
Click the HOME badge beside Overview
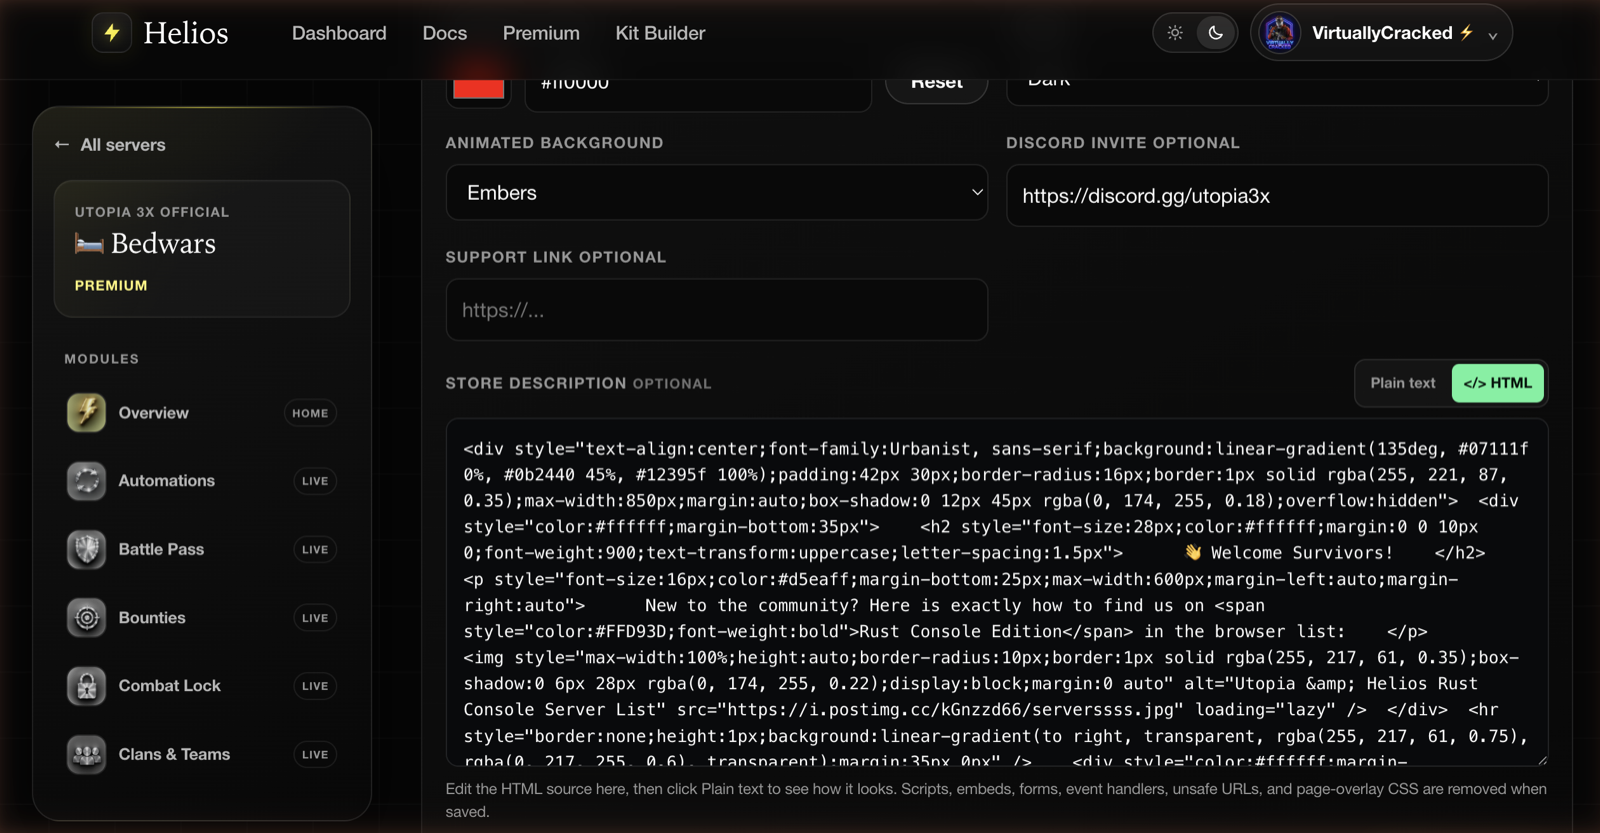pyautogui.click(x=310, y=413)
